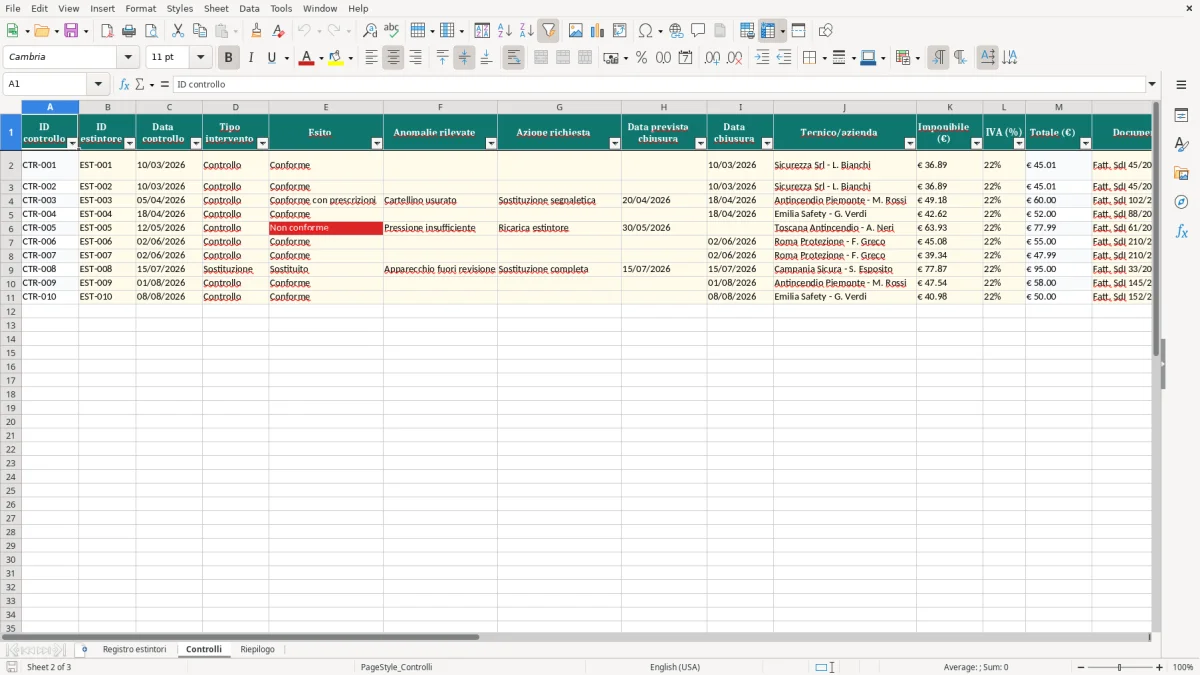The width and height of the screenshot is (1200, 675).
Task: Open the Format menu
Action: click(141, 8)
